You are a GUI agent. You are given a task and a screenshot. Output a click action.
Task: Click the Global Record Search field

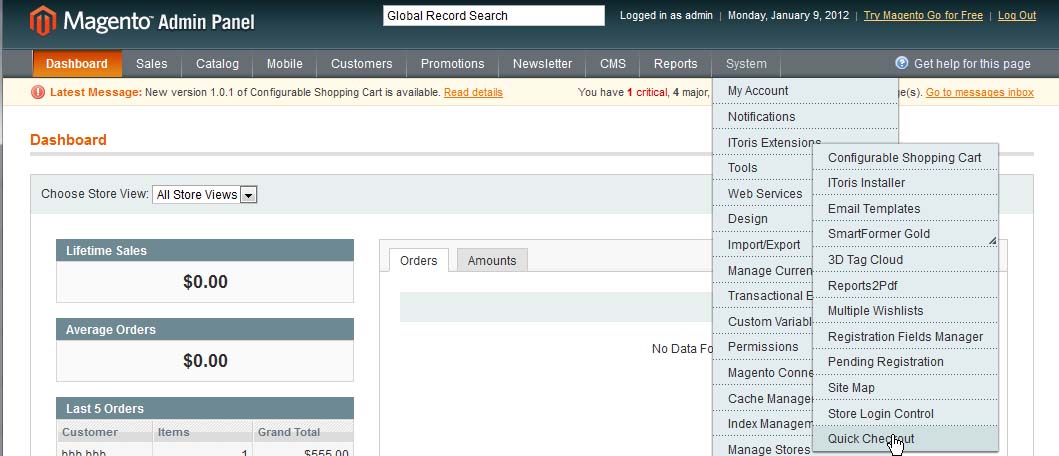[494, 16]
